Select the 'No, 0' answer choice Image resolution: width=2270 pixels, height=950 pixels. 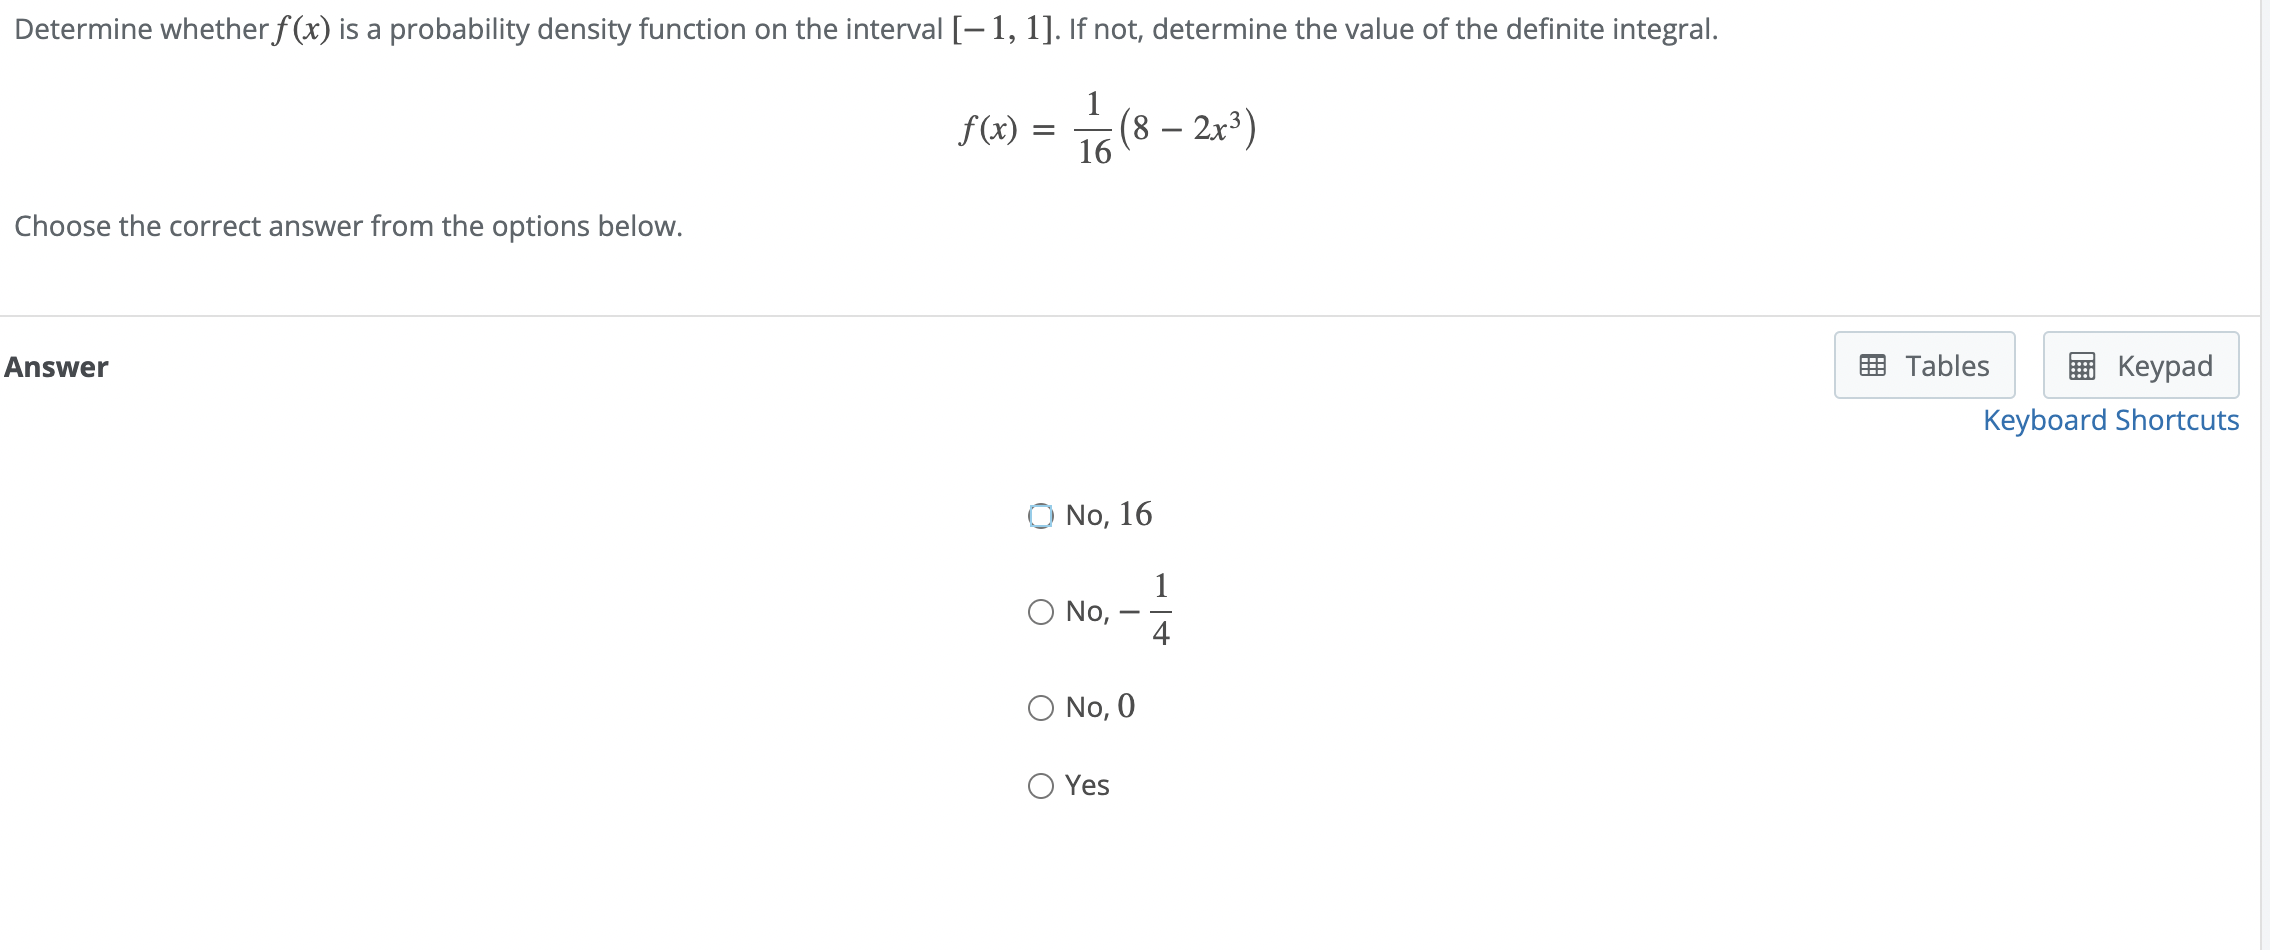pos(1040,707)
